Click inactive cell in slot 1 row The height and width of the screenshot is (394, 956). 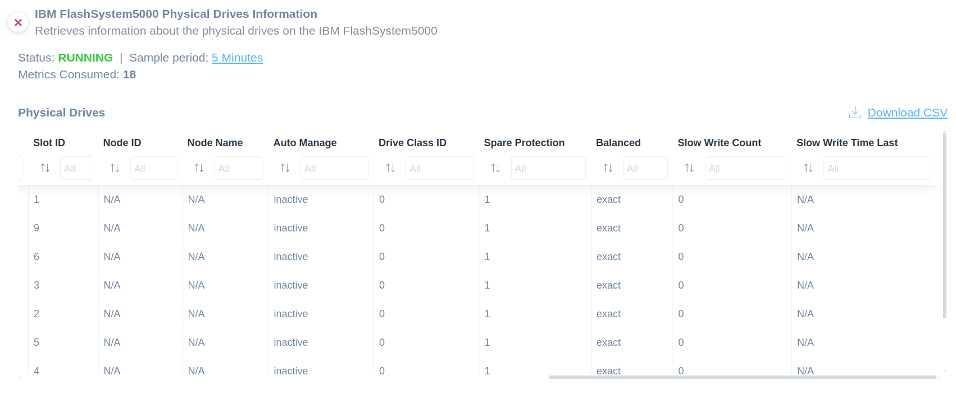pyautogui.click(x=290, y=199)
